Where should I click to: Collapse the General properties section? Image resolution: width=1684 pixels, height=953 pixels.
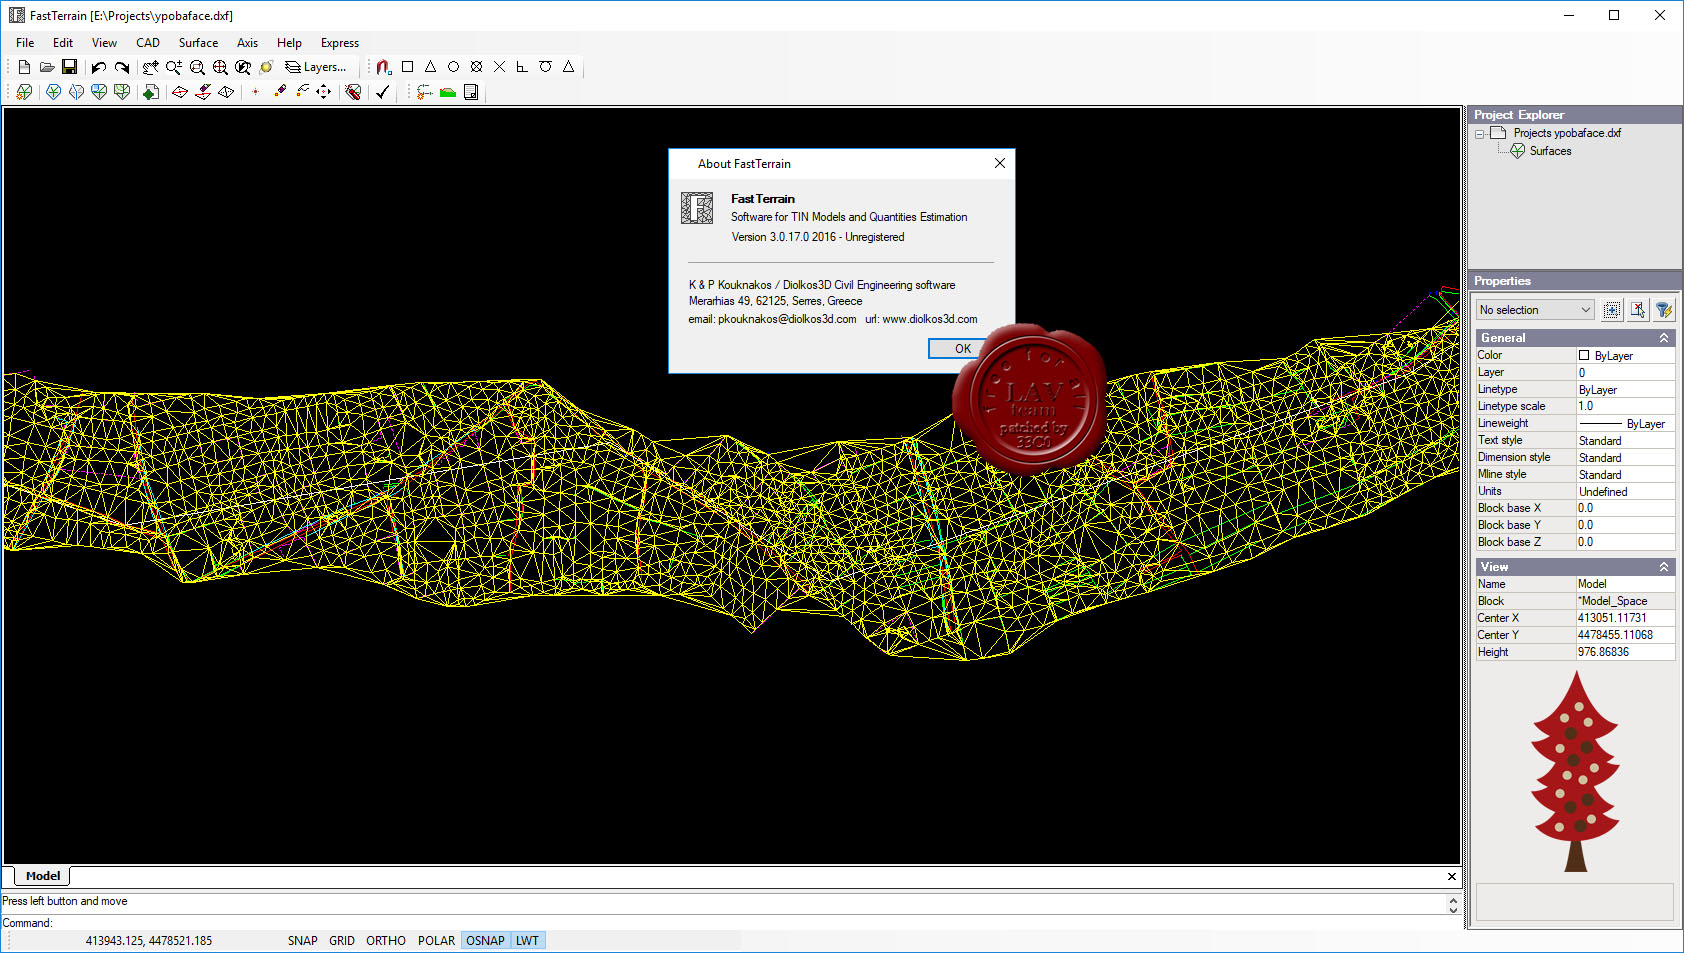coord(1664,338)
